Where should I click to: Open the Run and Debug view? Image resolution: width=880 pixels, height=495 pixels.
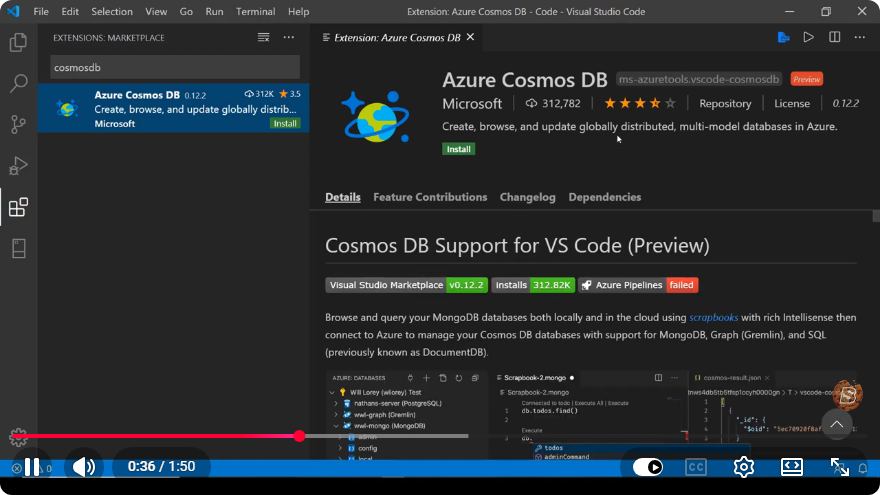coord(18,166)
